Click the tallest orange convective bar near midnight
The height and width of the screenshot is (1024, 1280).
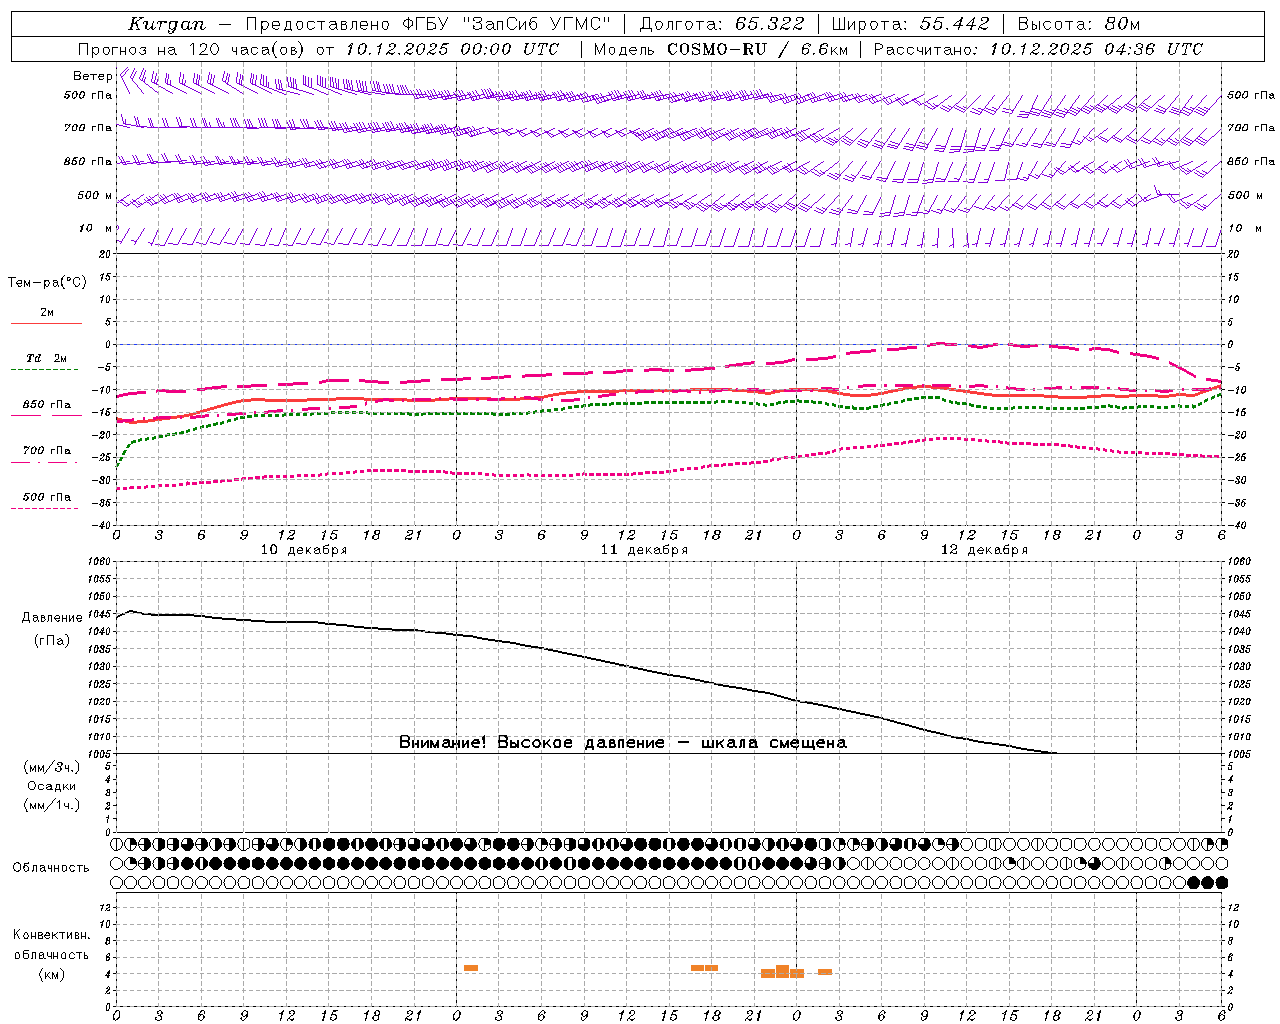click(x=783, y=971)
